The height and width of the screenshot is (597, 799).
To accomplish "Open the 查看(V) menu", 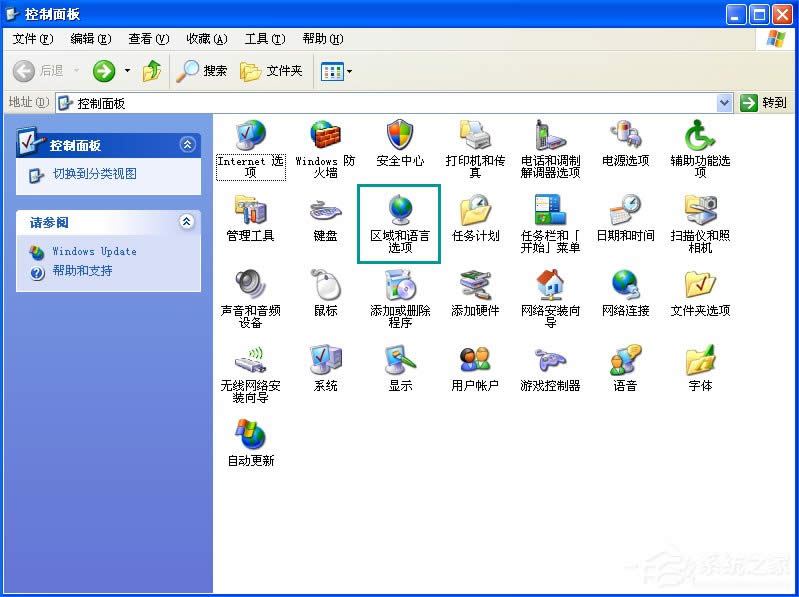I will click(x=147, y=39).
